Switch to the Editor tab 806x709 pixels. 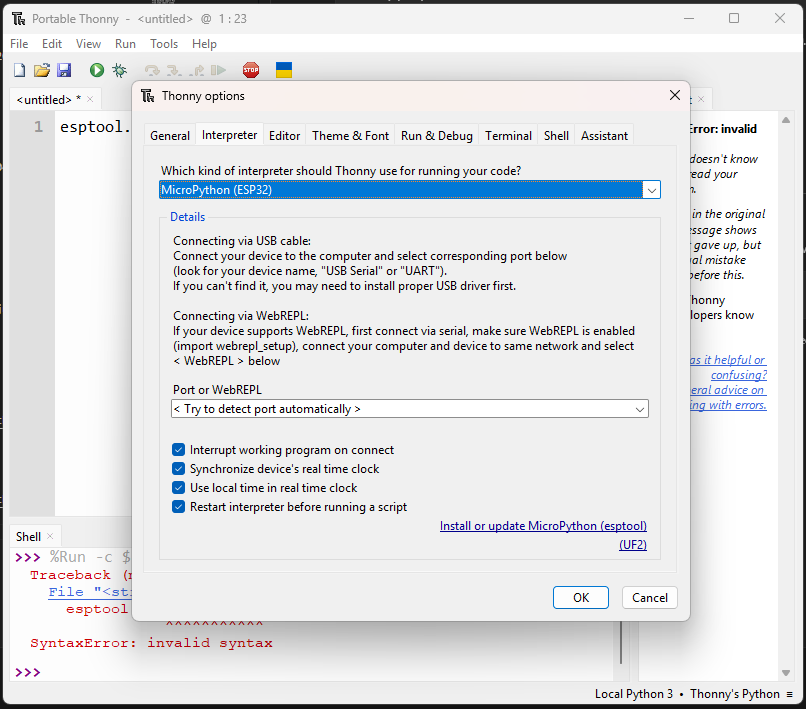click(284, 136)
